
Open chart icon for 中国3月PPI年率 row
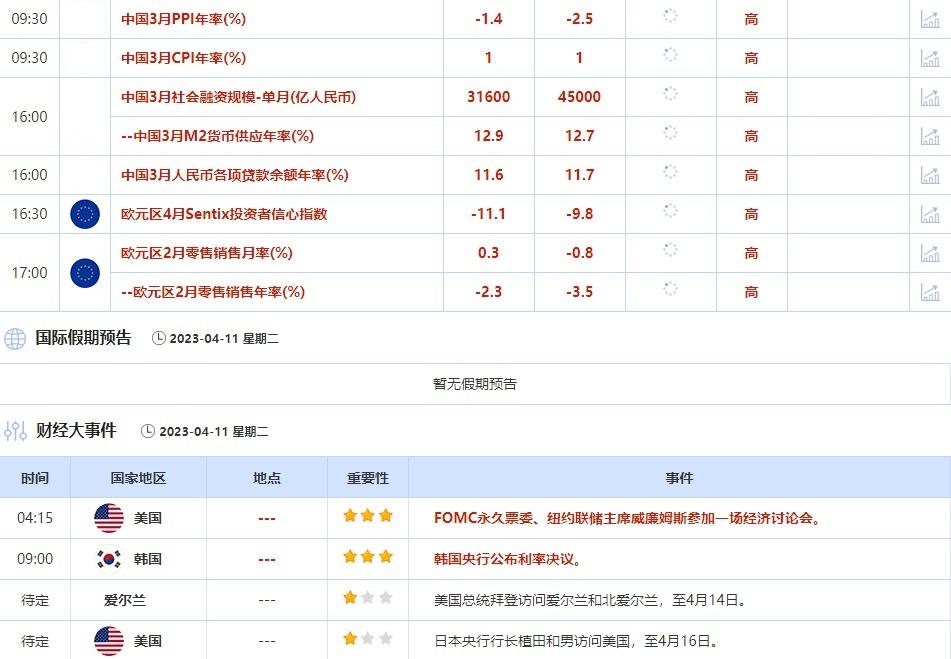pyautogui.click(x=930, y=19)
